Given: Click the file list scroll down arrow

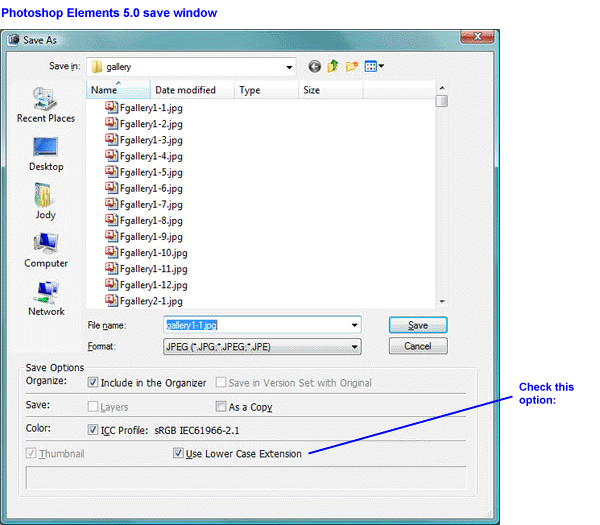Looking at the screenshot, I should point(442,302).
